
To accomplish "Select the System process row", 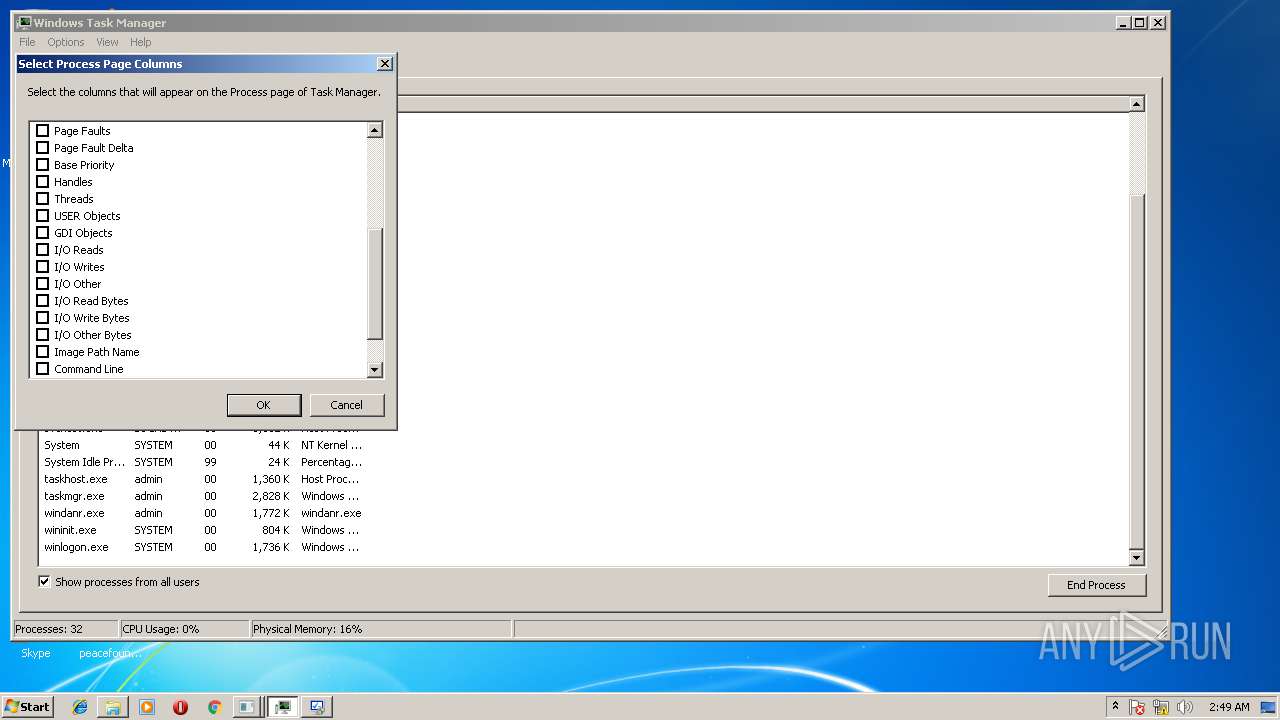I will pos(203,445).
